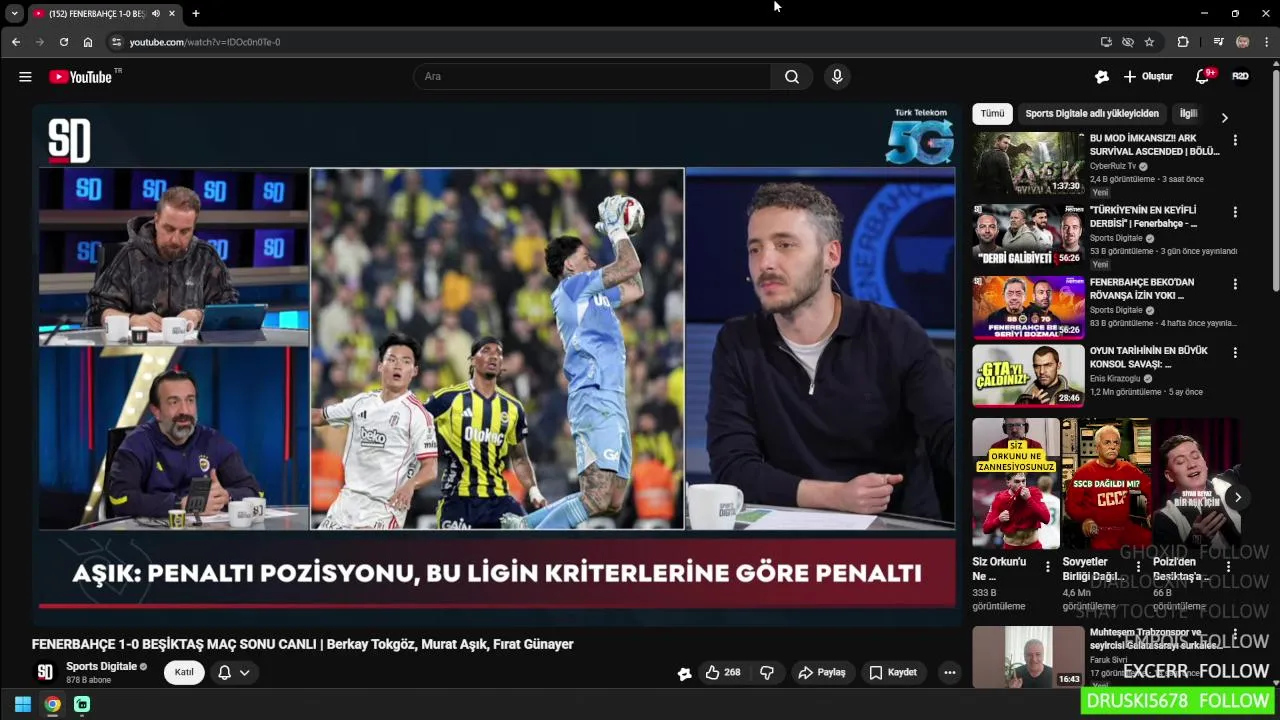Click the Oluştur create button
This screenshot has width=1280, height=720.
[1148, 77]
